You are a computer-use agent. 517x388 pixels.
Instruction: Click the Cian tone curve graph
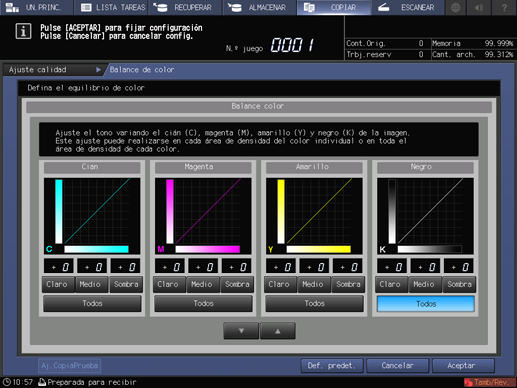pos(92,216)
